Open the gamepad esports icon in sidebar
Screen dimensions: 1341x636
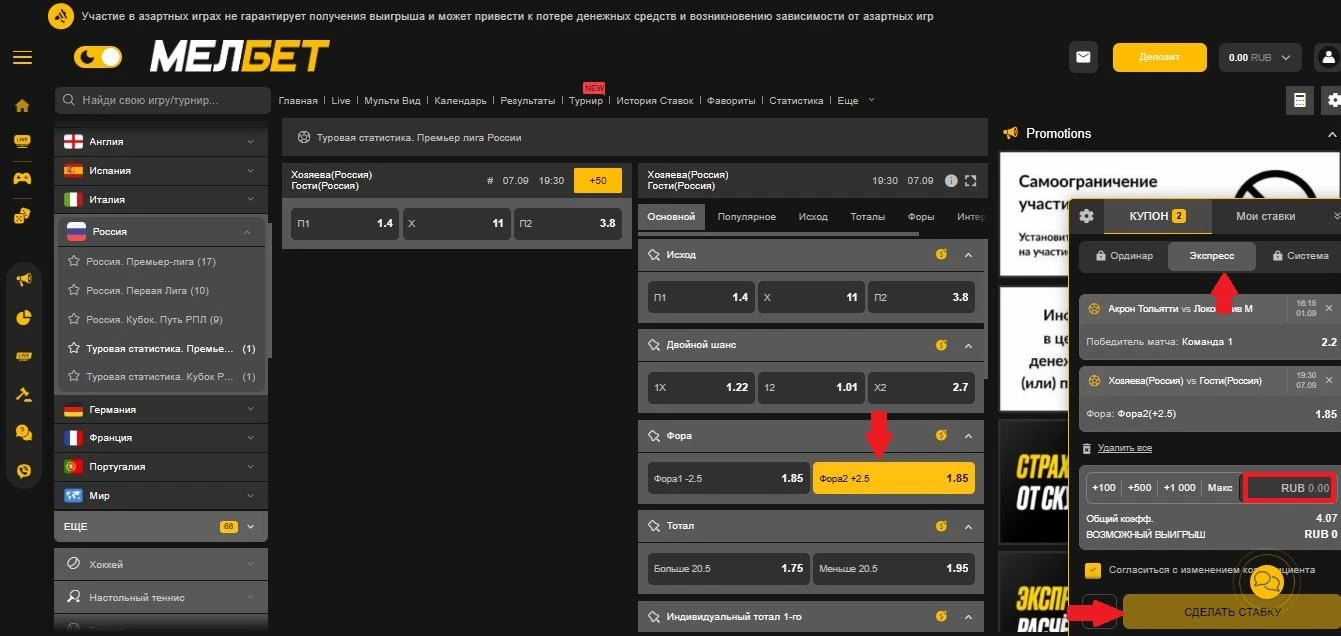(x=22, y=178)
